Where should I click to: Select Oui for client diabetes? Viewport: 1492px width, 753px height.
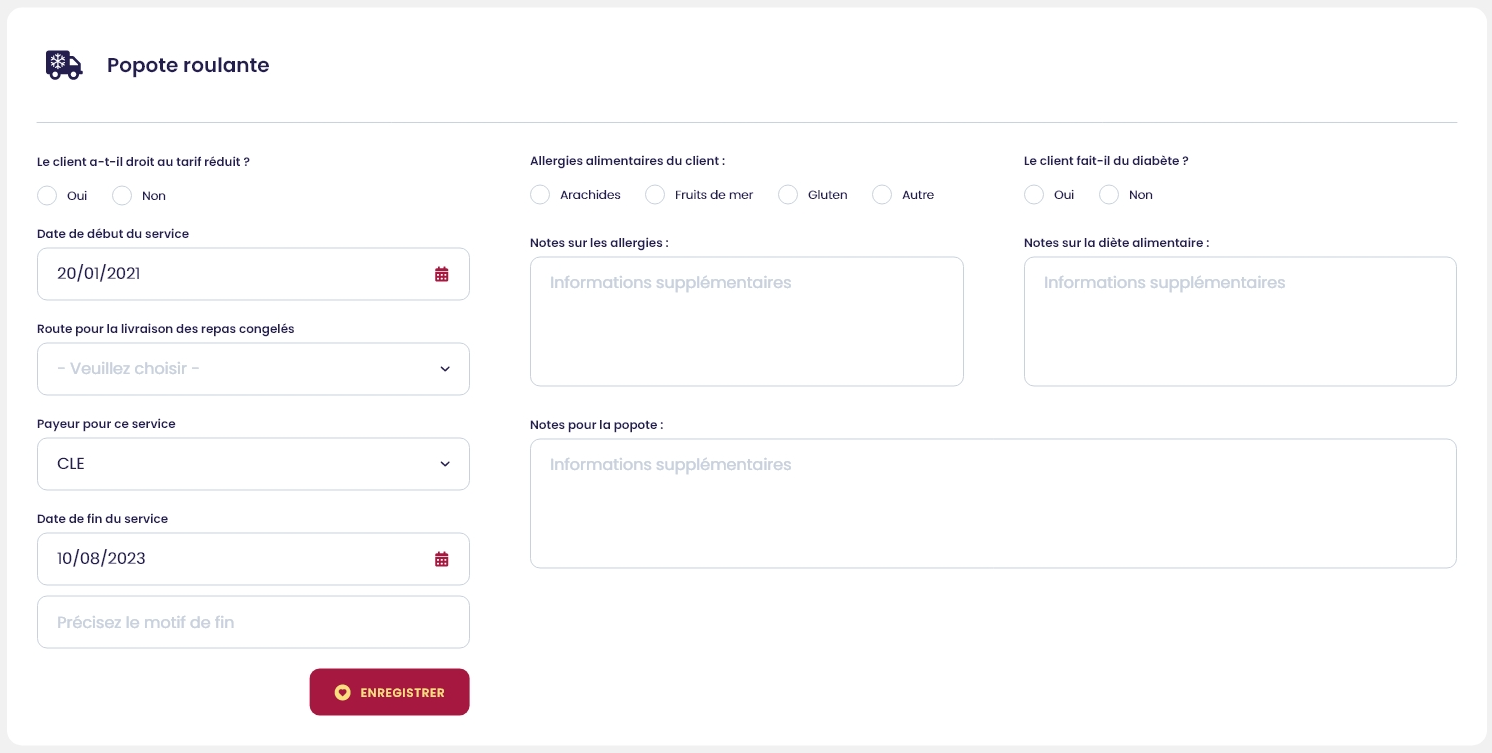tap(1034, 195)
